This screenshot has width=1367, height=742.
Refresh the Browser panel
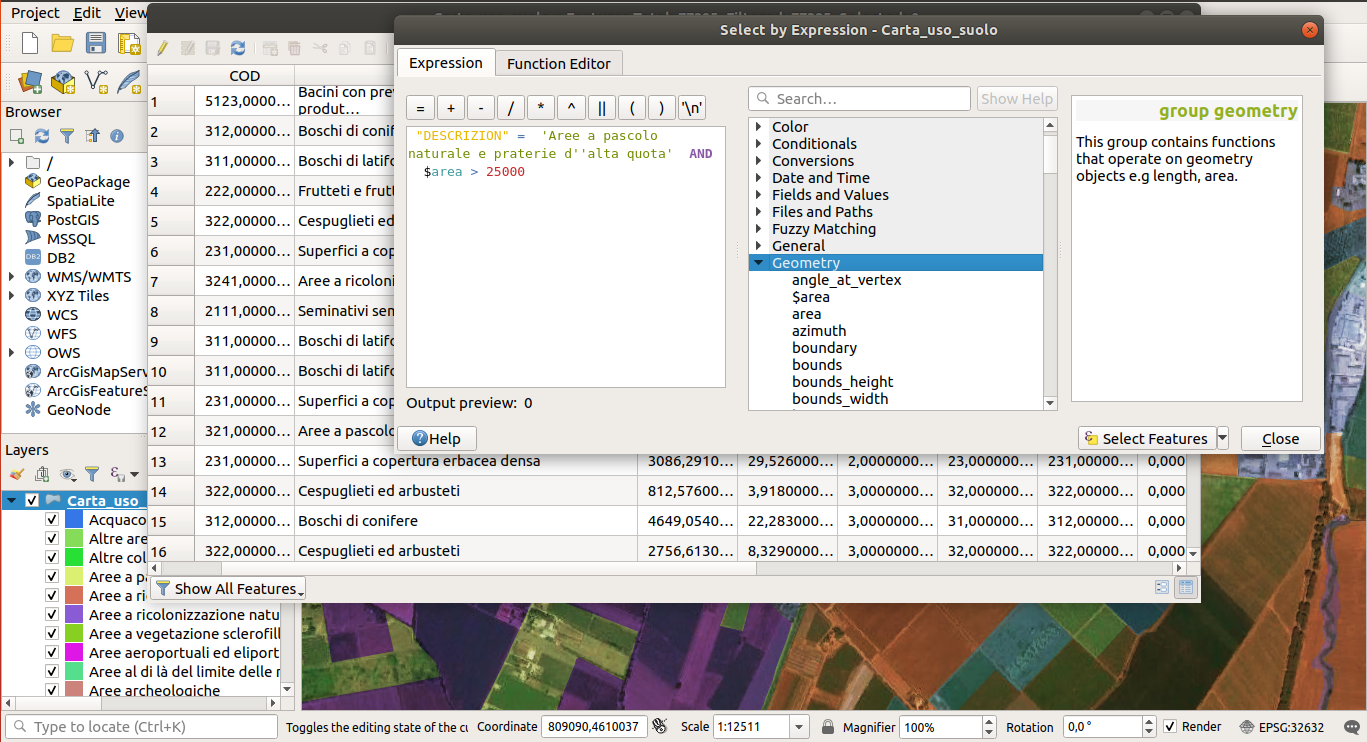click(42, 136)
